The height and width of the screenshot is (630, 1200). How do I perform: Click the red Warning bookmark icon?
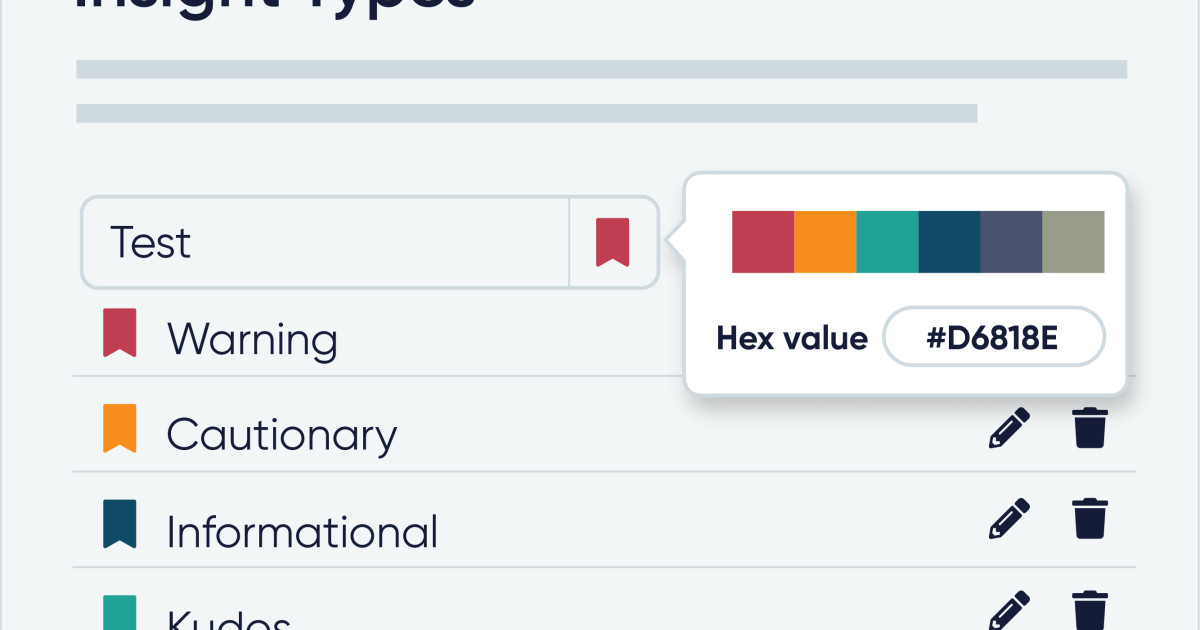click(120, 333)
